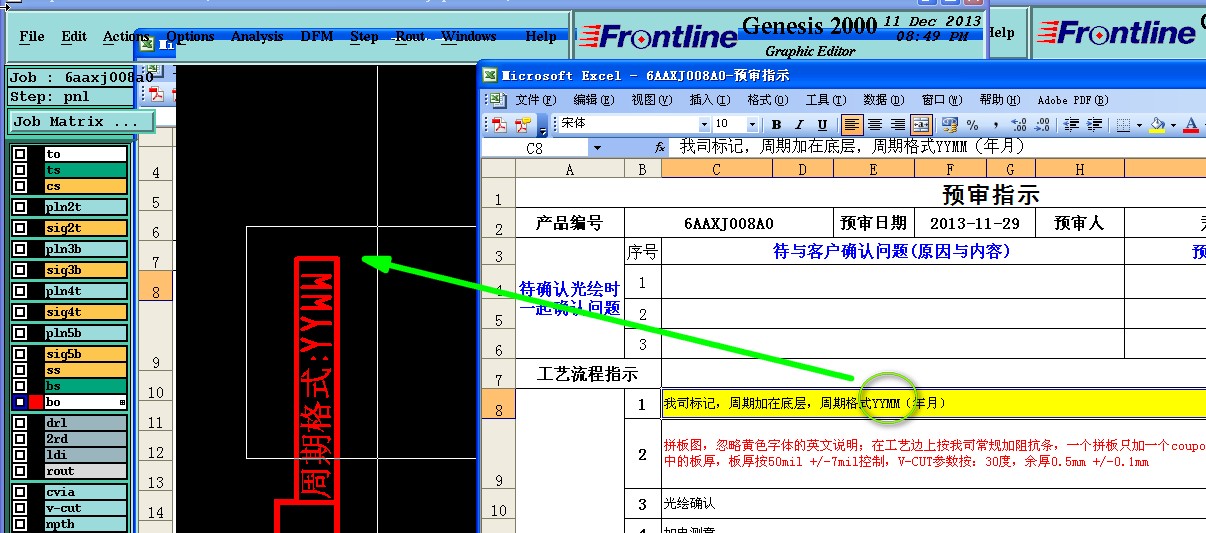Open the 数据(D) menu in Excel
The image size is (1206, 533).
tap(883, 100)
